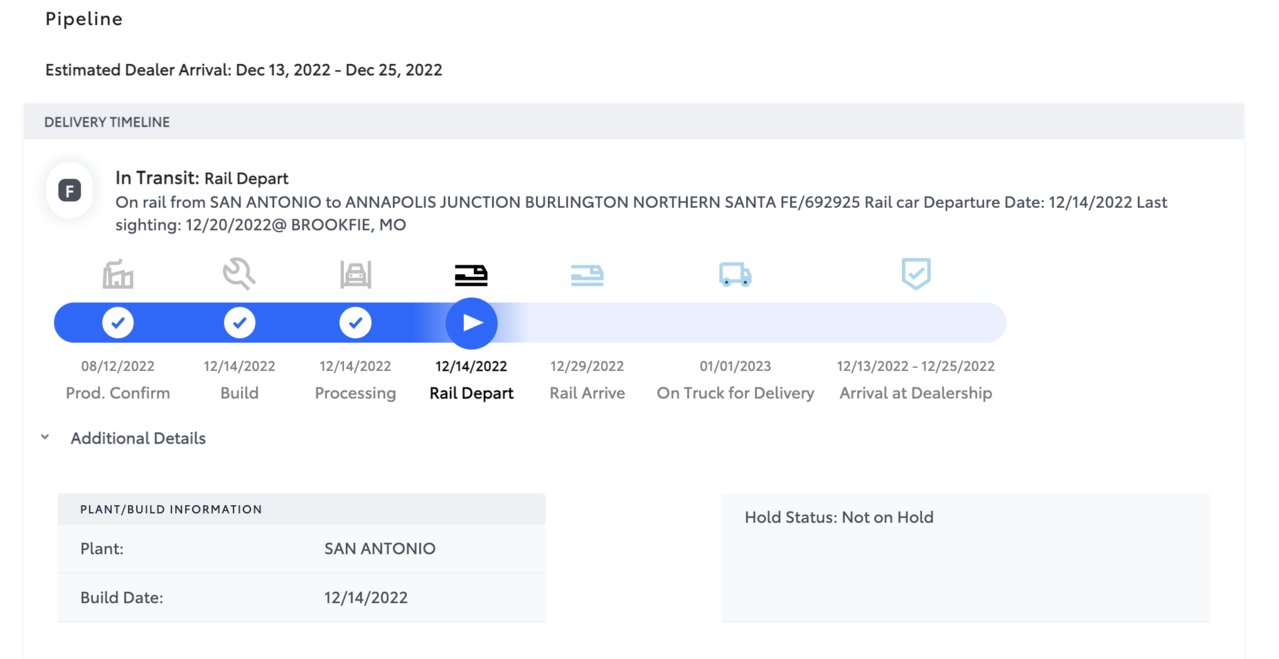Image resolution: width=1279 pixels, height=659 pixels.
Task: Click the light blue Rail Arrive train icon
Action: pos(587,275)
